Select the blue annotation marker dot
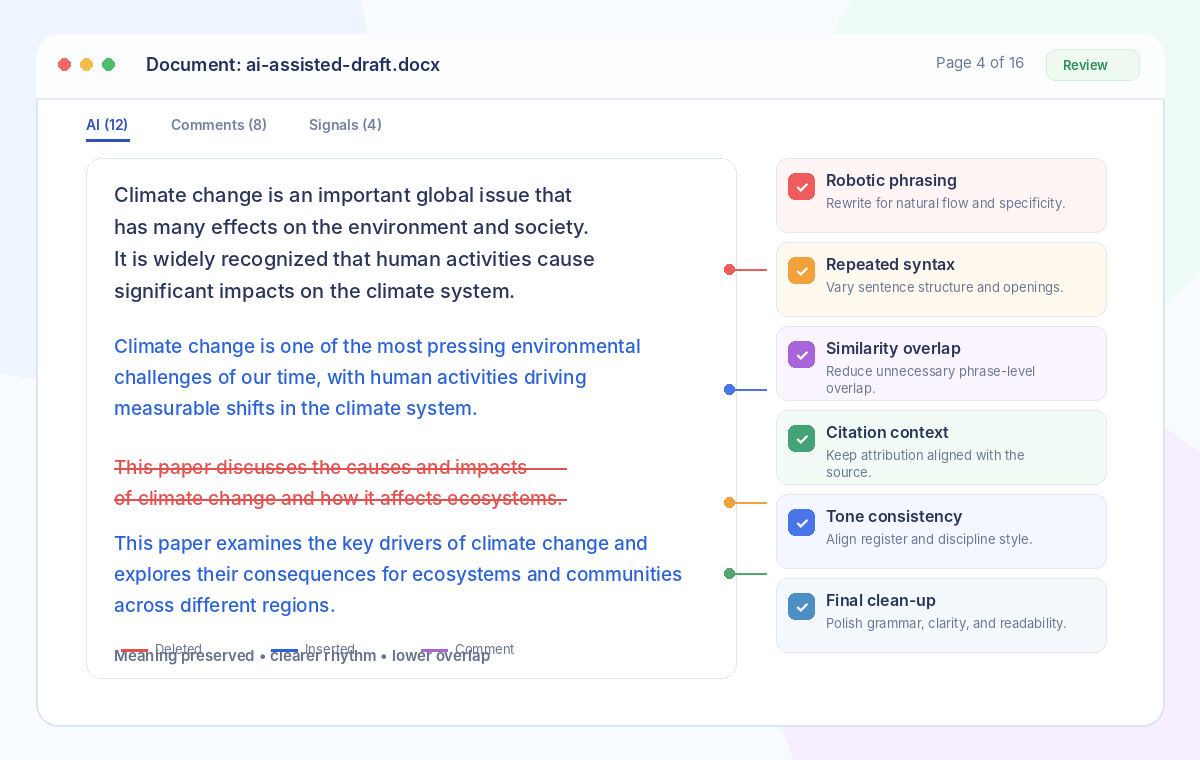 [729, 390]
